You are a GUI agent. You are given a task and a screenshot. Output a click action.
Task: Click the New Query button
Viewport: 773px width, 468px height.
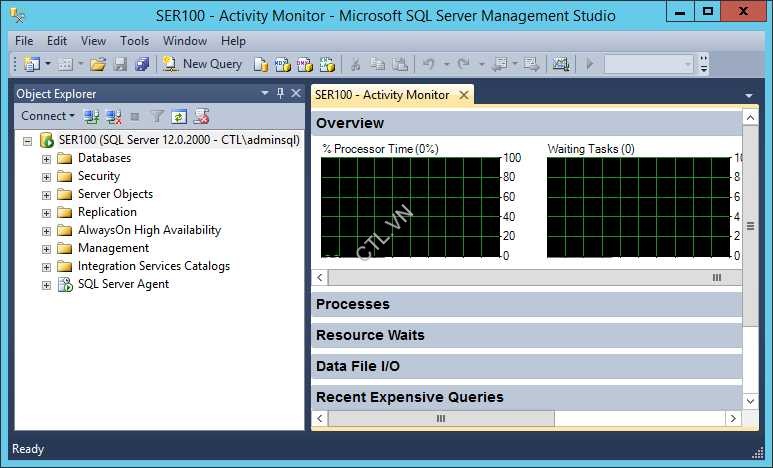tap(202, 64)
